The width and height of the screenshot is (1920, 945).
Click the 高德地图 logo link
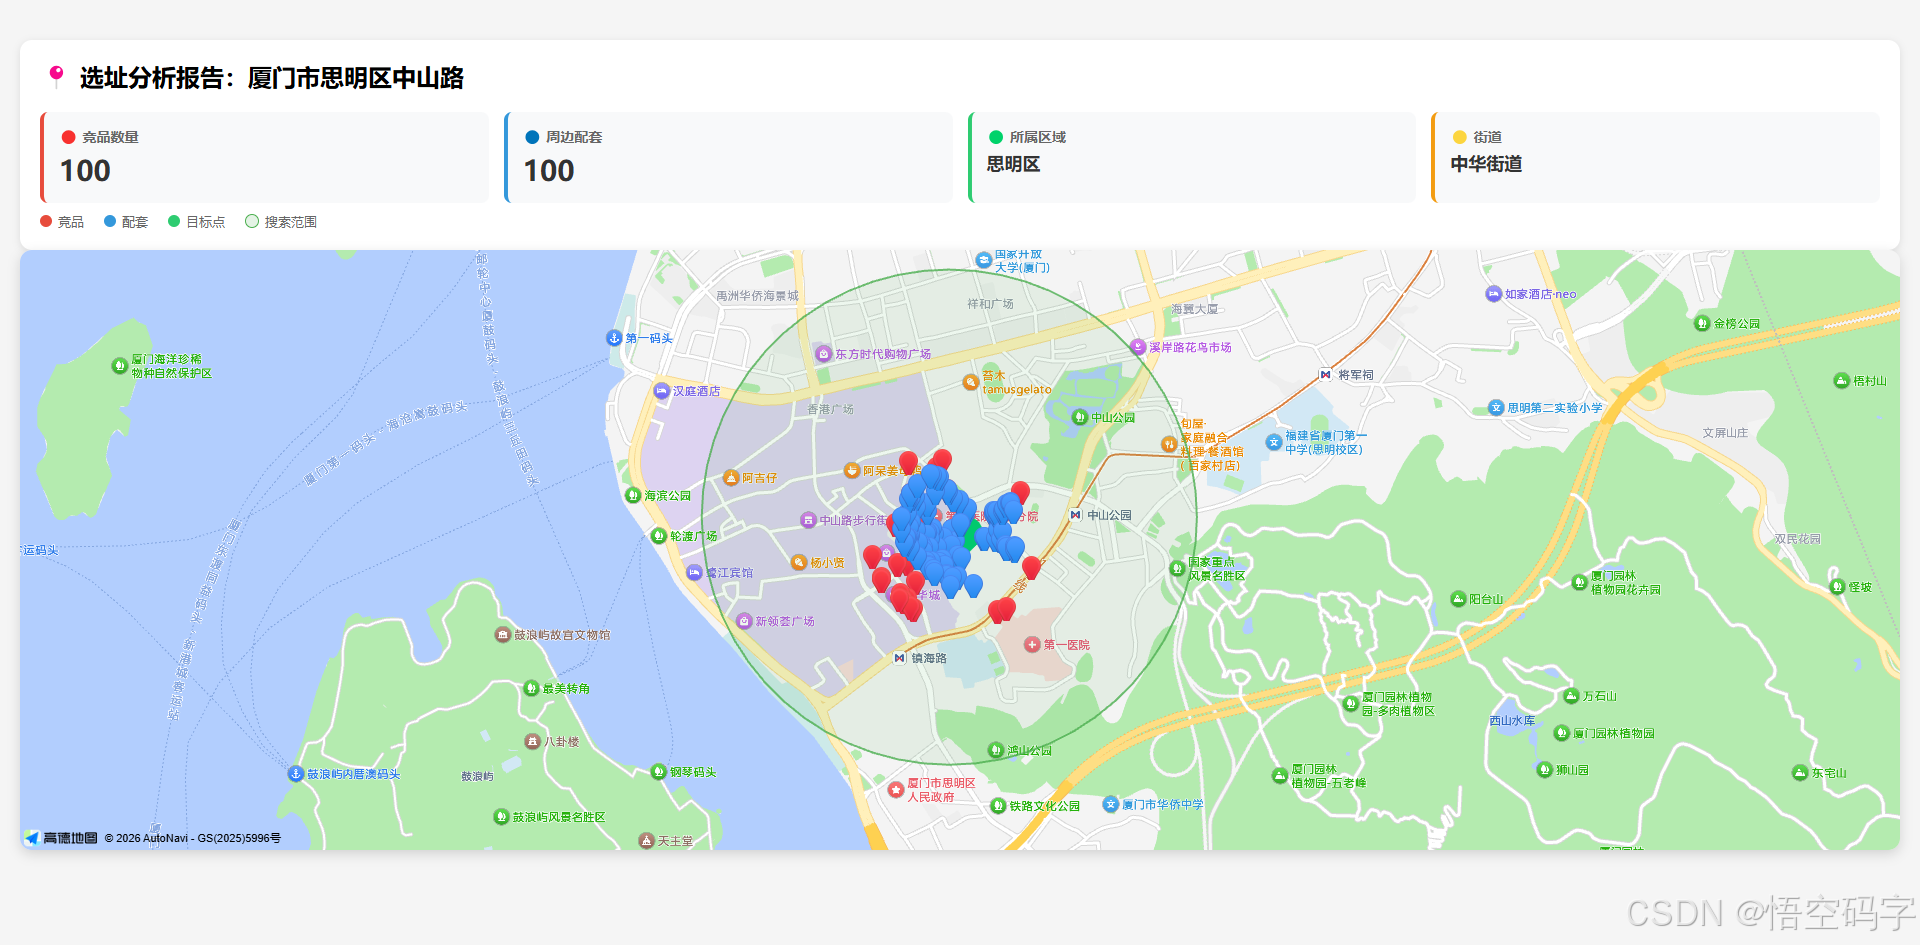[62, 838]
